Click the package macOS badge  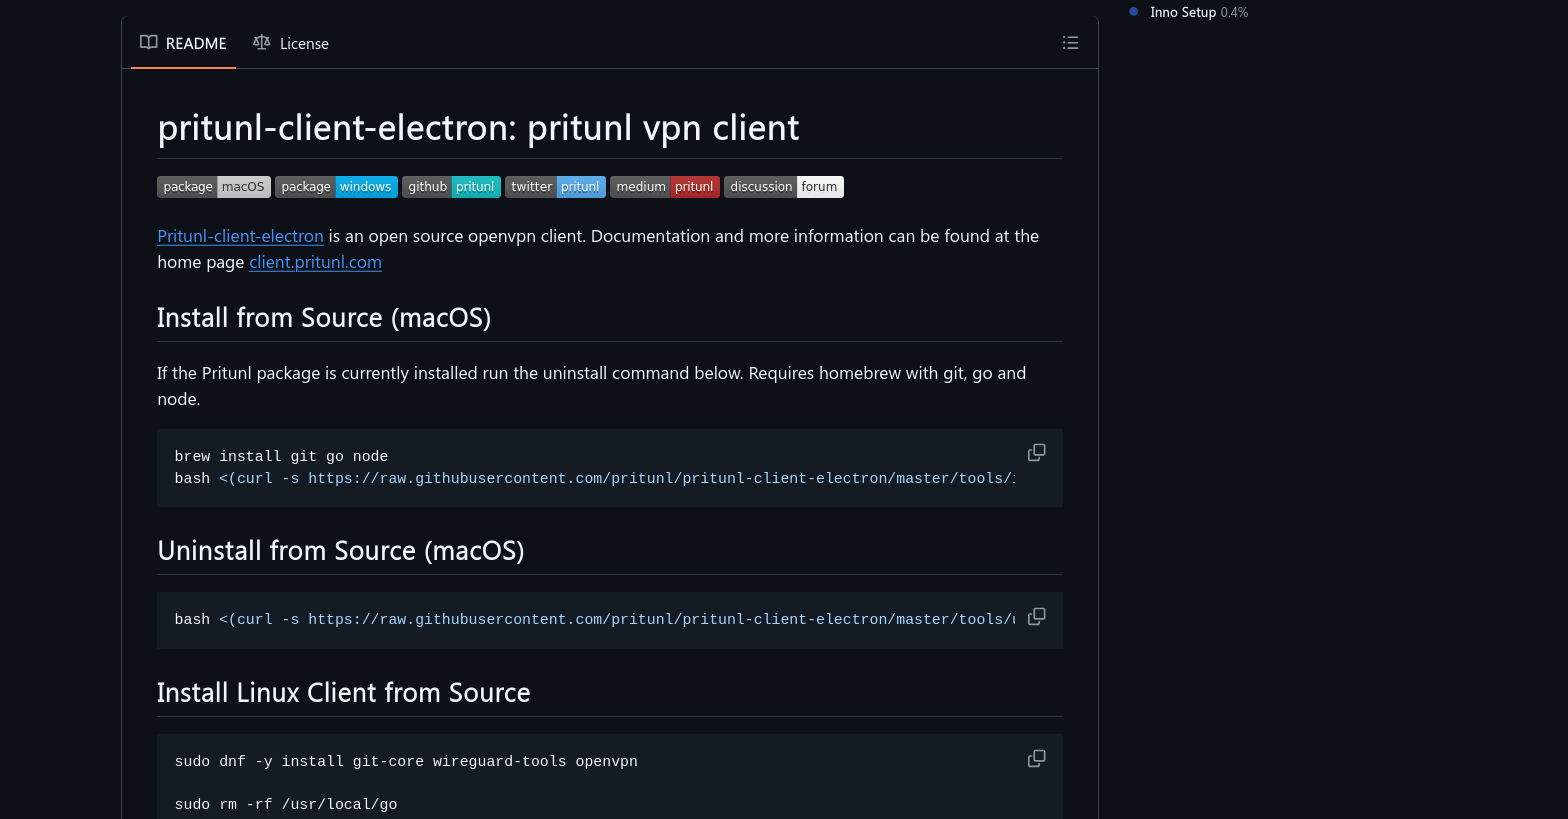tap(214, 187)
